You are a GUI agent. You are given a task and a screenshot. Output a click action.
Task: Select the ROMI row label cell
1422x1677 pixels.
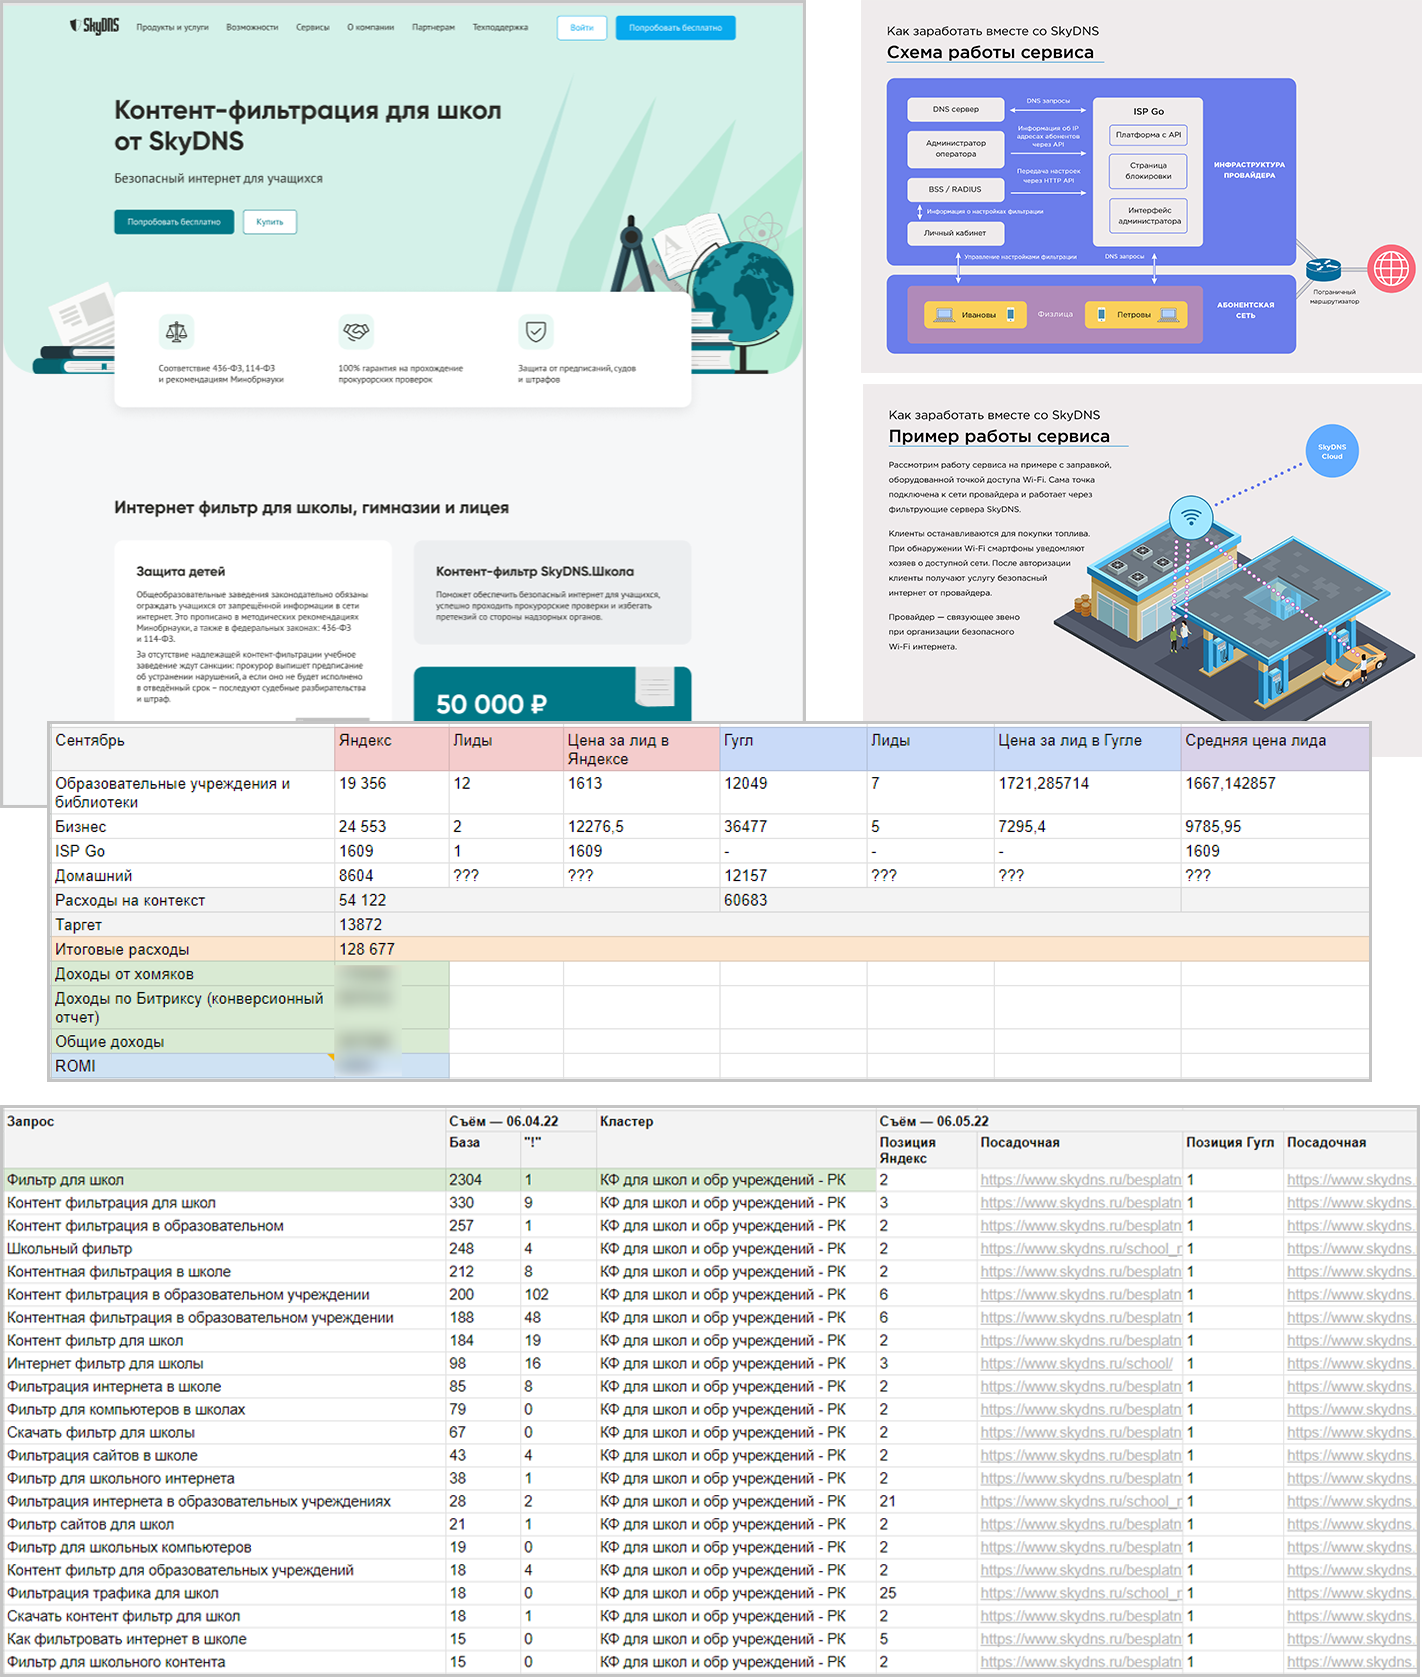click(x=192, y=1066)
